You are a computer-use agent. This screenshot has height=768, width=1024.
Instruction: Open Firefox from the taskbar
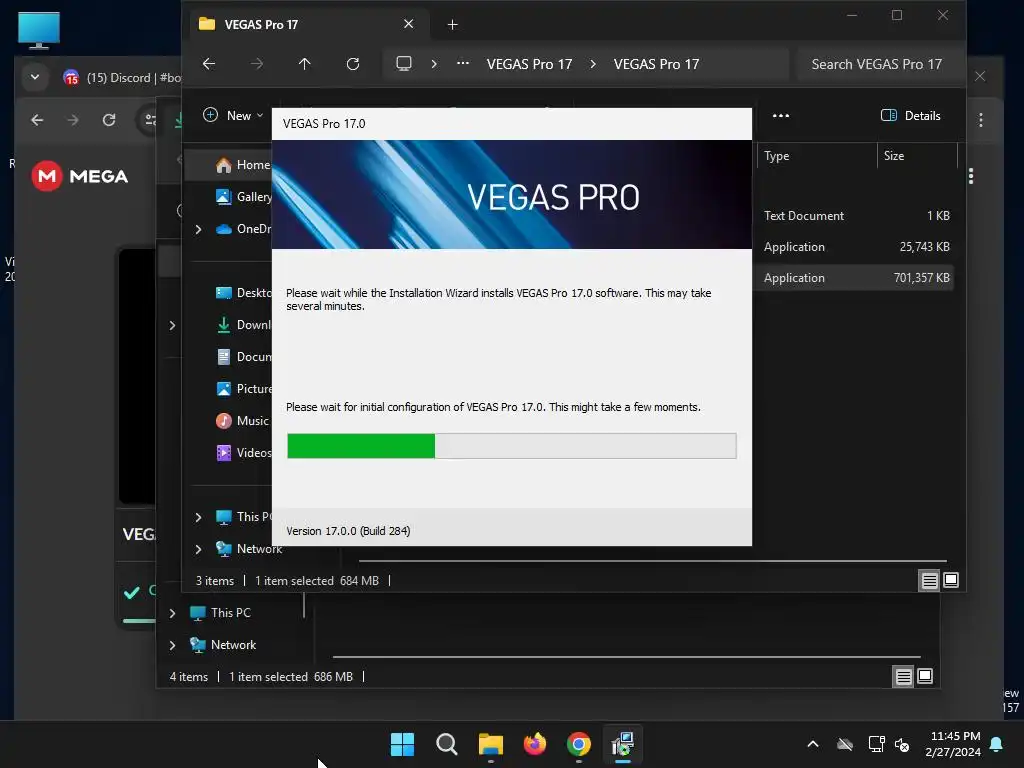click(535, 744)
